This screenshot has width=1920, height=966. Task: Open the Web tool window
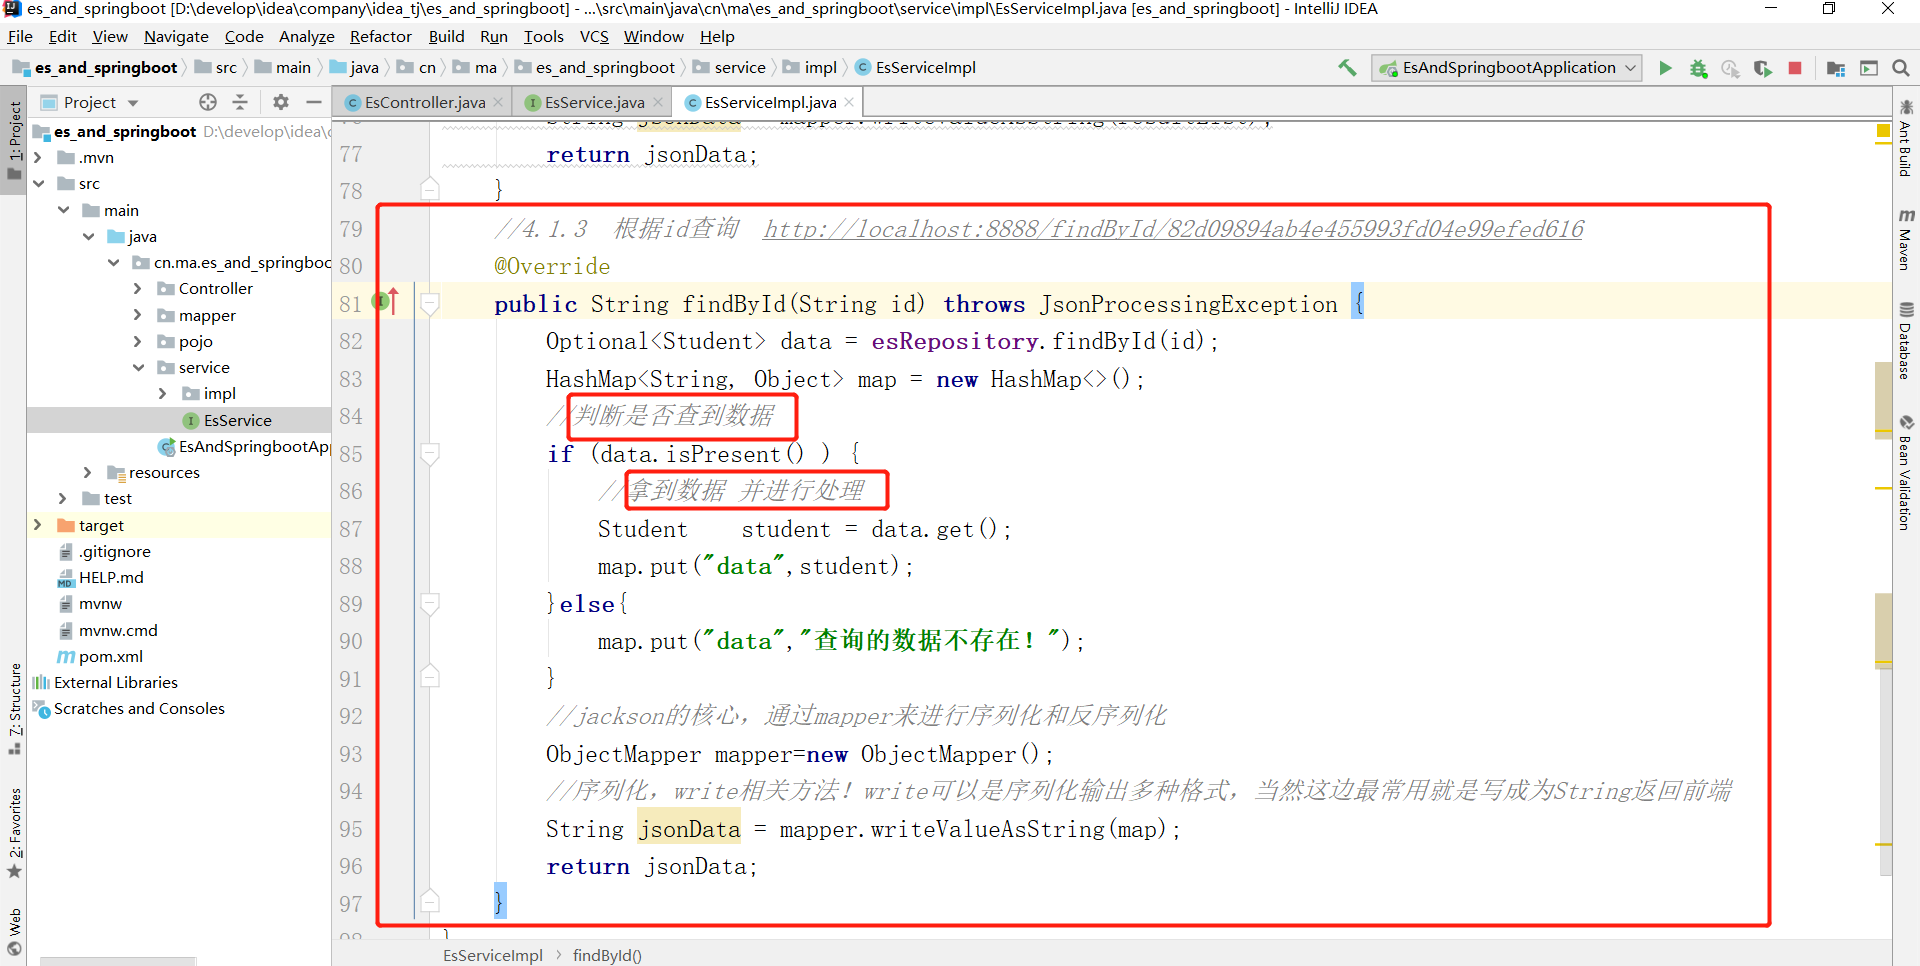(14, 932)
